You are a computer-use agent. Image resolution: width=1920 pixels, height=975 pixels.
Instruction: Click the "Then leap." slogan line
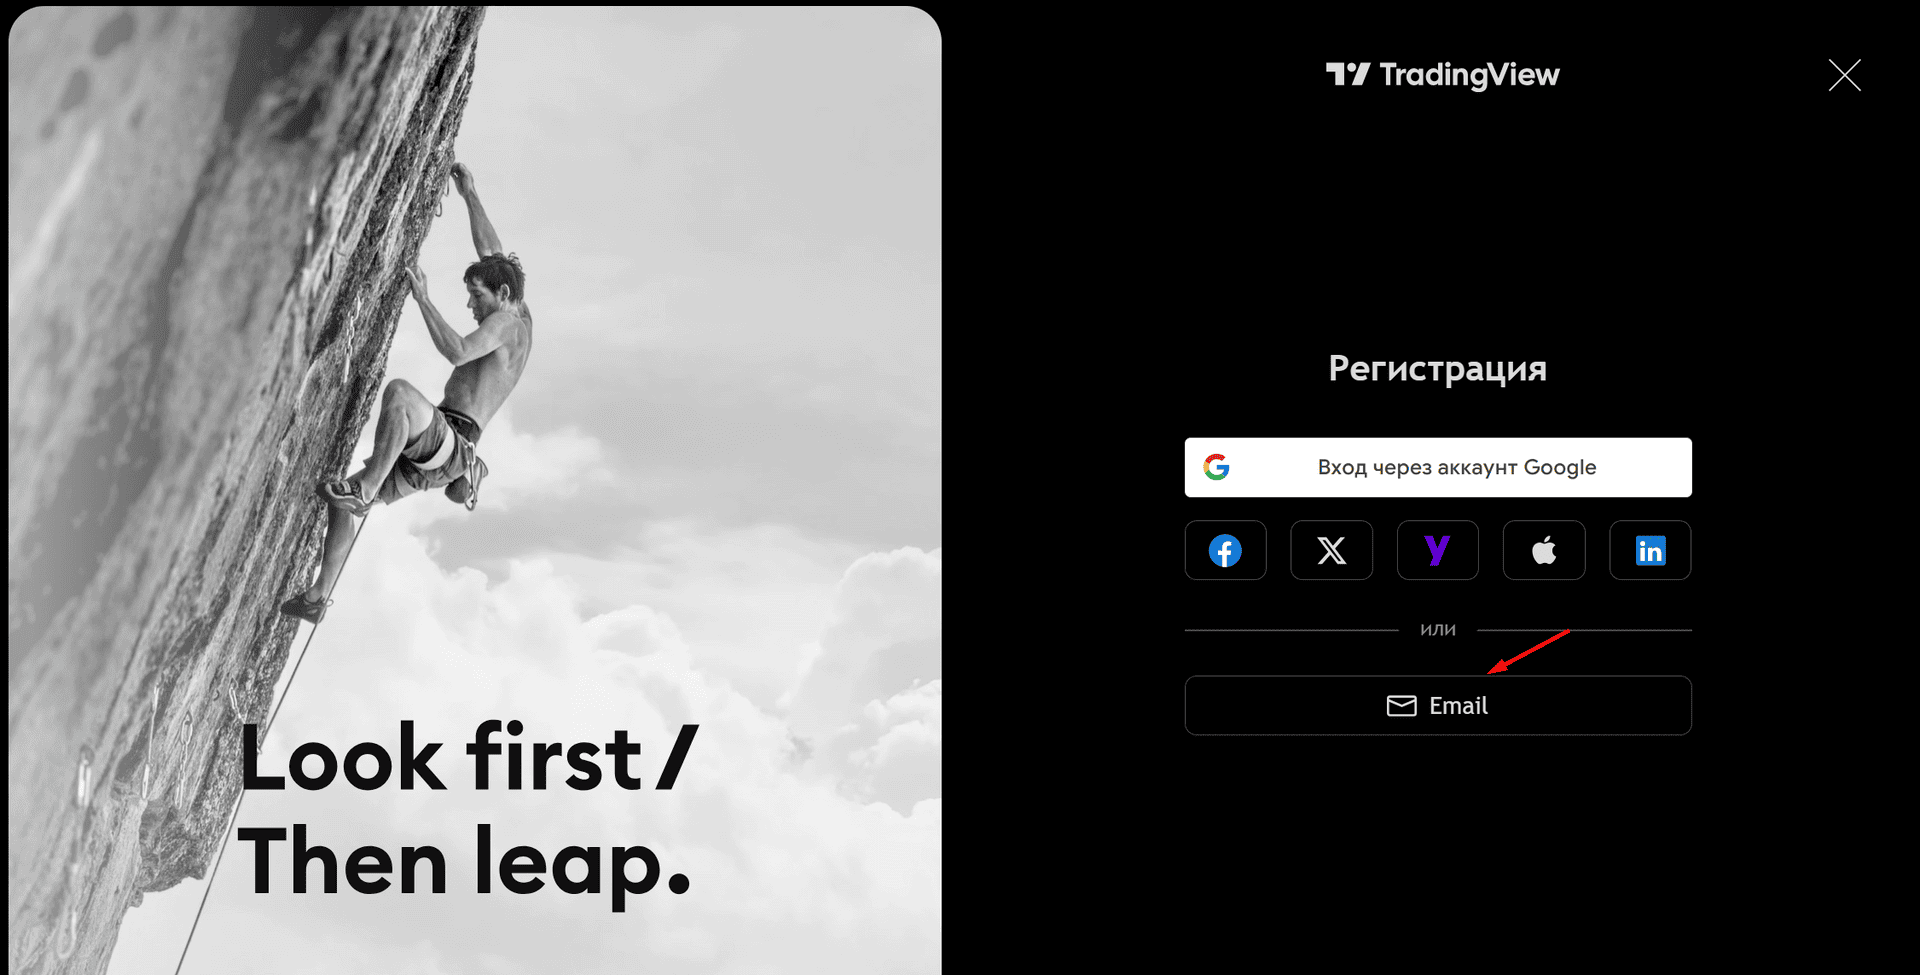(464, 862)
